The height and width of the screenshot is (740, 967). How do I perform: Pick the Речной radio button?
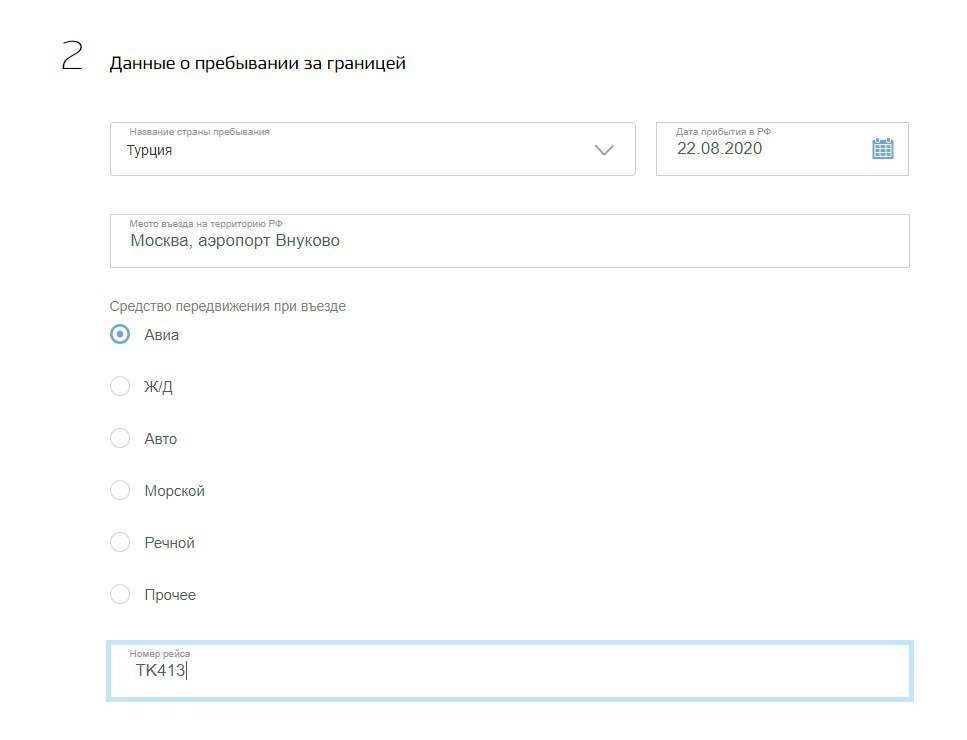(120, 543)
